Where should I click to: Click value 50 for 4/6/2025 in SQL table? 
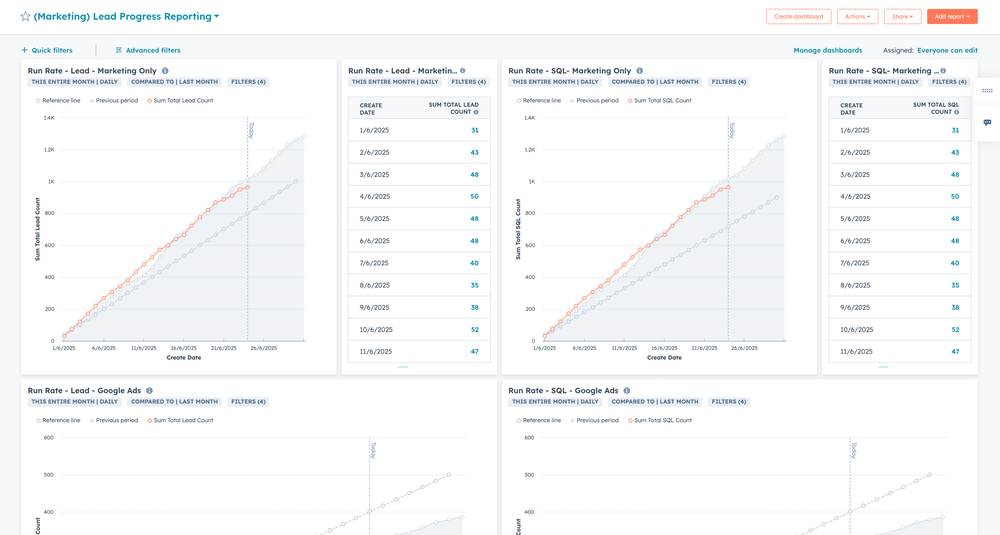[x=955, y=196]
